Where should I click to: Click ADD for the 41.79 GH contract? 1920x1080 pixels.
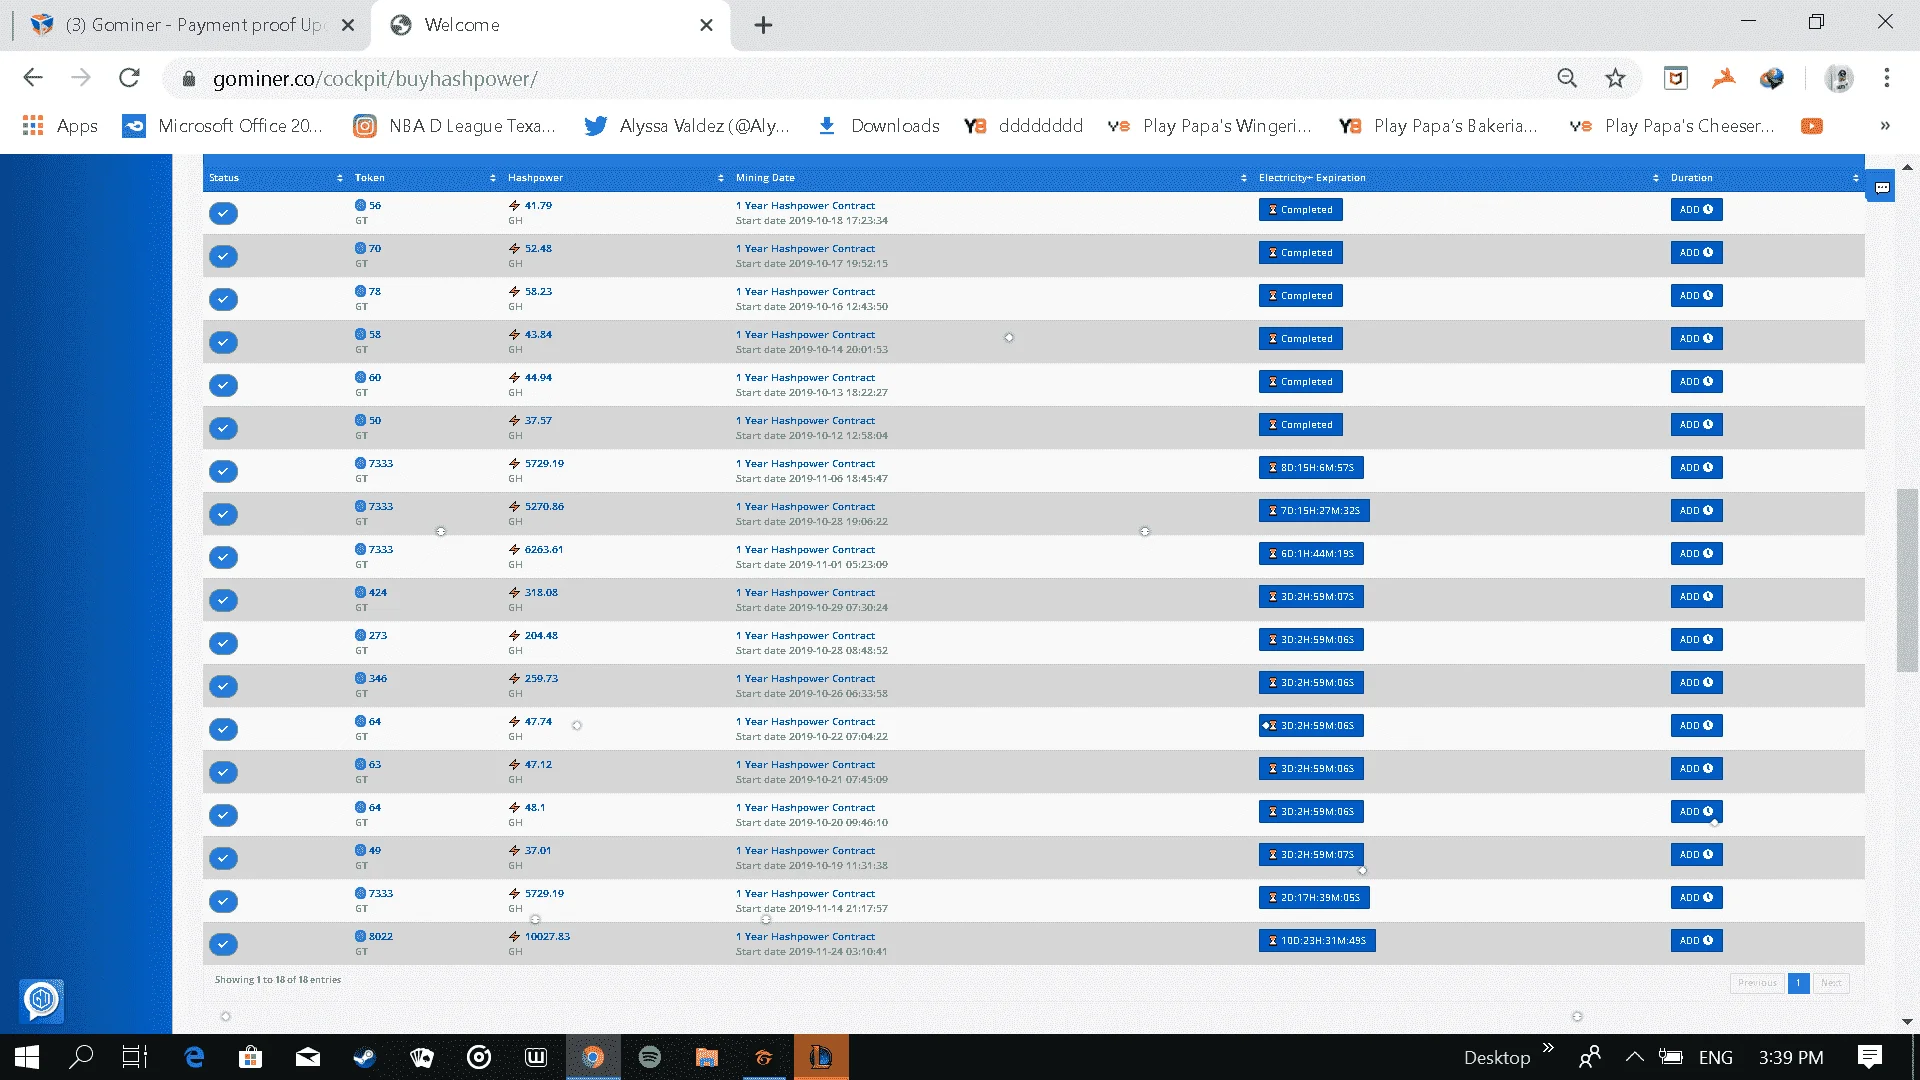1696,210
